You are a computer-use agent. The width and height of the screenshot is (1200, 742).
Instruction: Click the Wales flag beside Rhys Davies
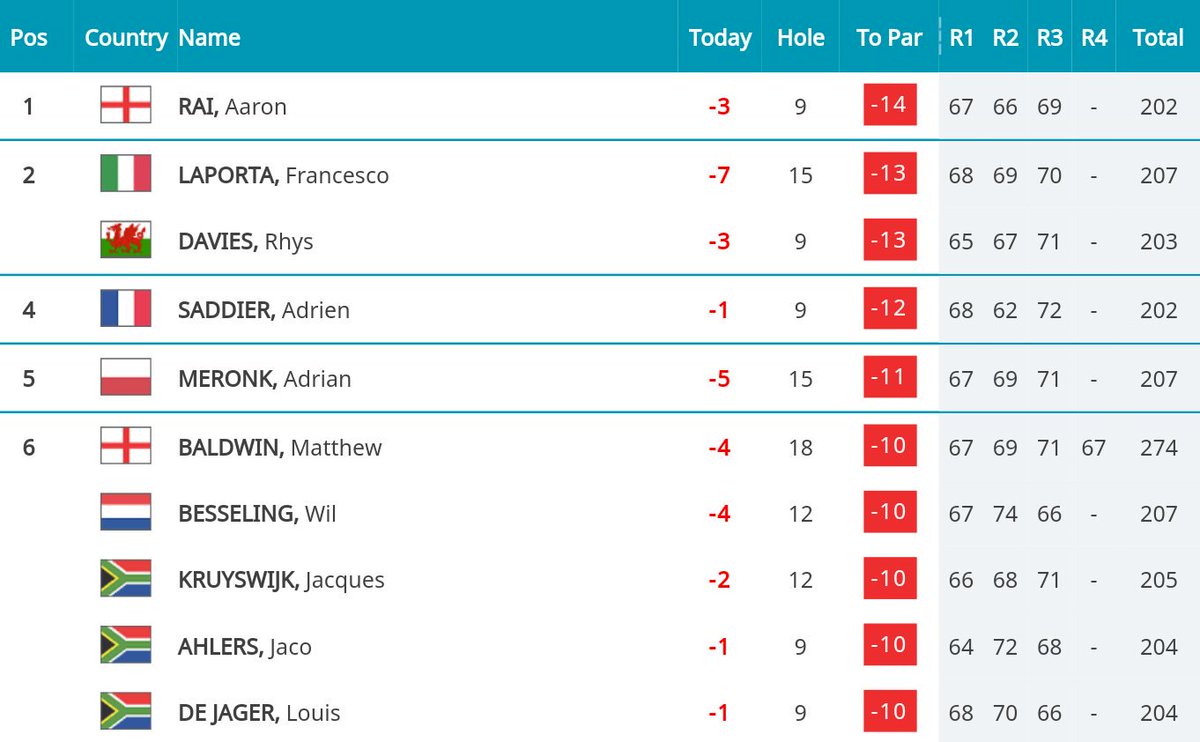click(126, 240)
